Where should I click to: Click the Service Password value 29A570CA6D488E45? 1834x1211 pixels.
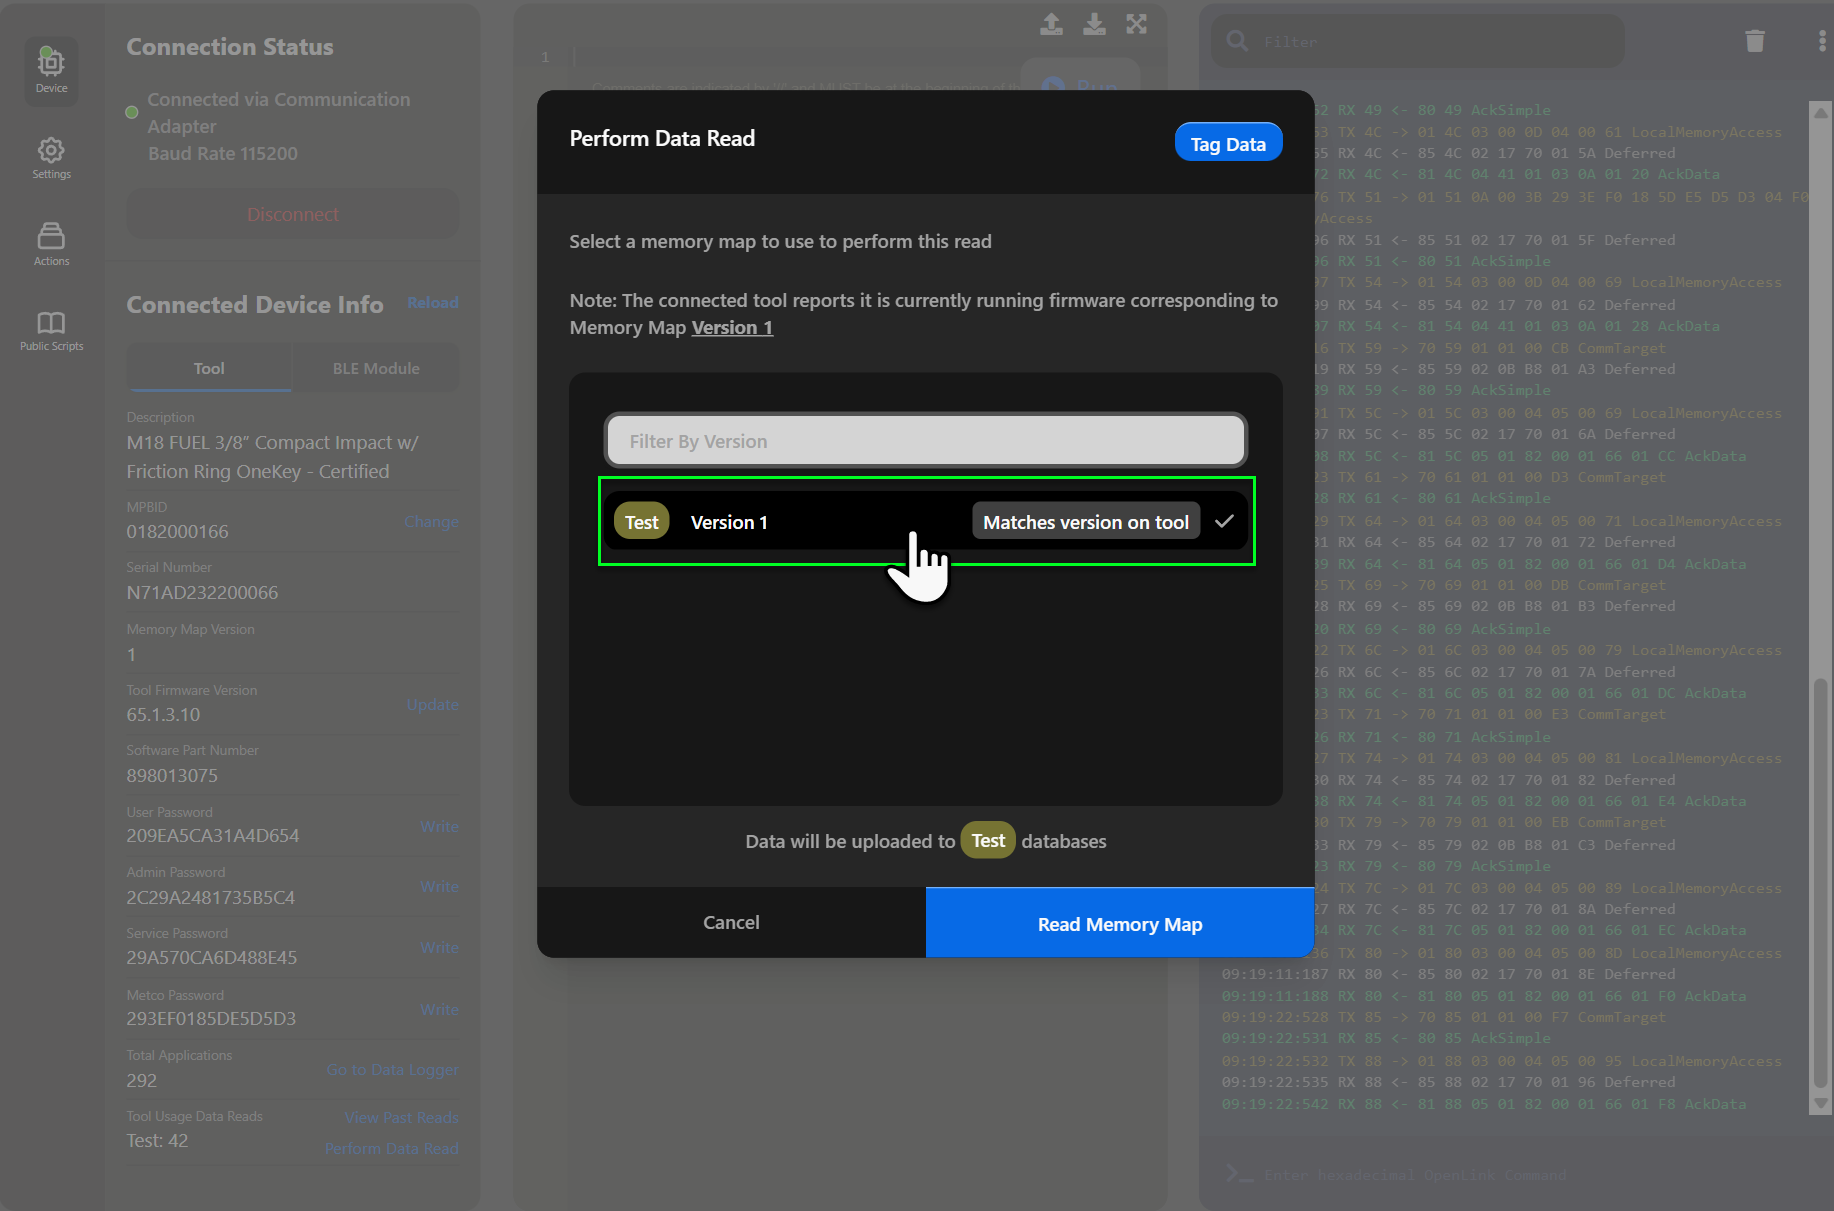click(x=212, y=958)
